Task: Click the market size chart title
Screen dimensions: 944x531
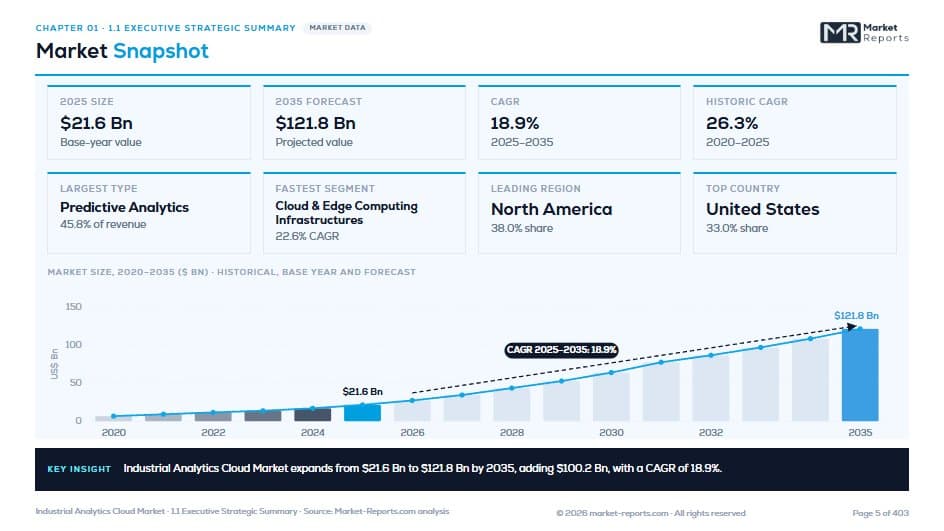Action: click(232, 272)
